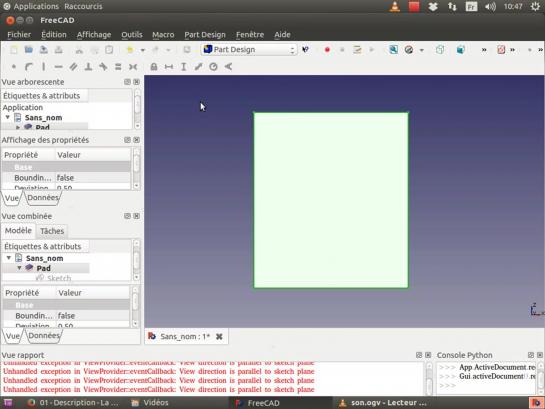Click the greyed-out Cut scissors icon

(79, 50)
